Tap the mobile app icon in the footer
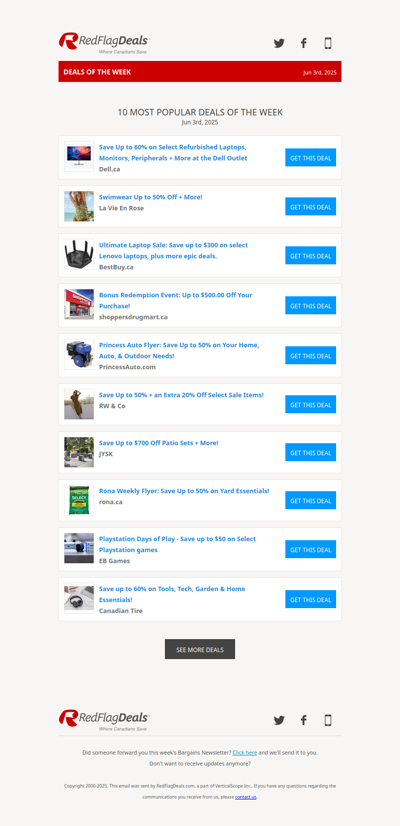 pyautogui.click(x=328, y=720)
